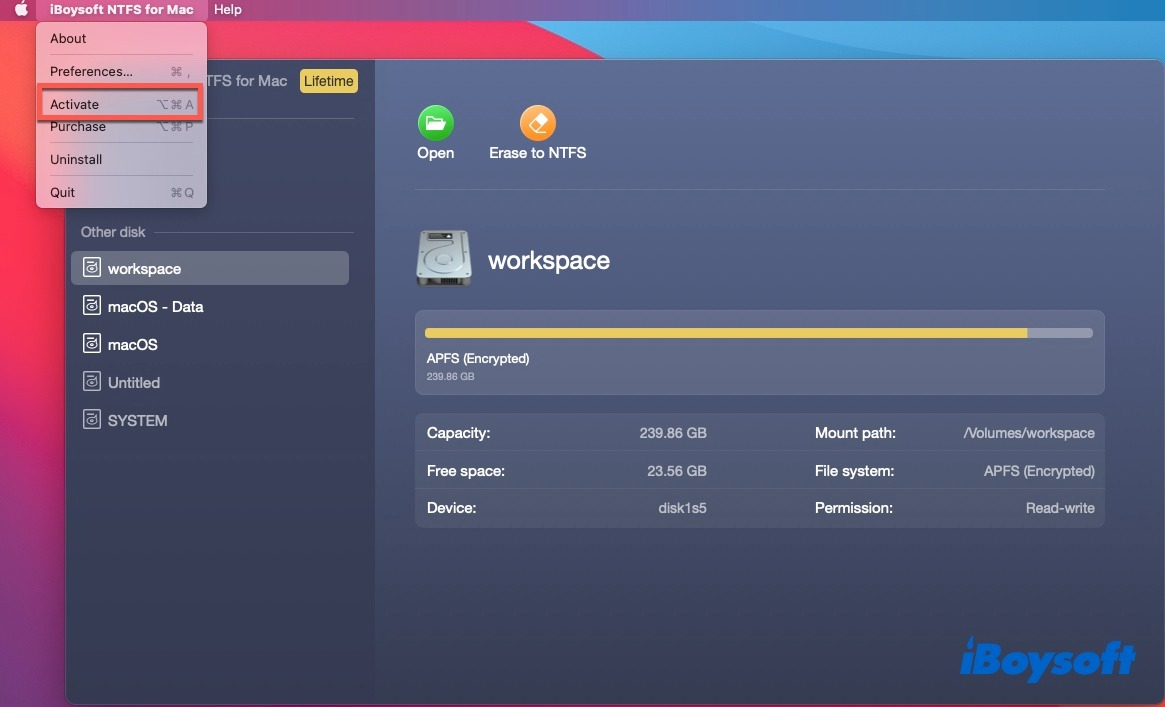1165x707 pixels.
Task: Open the Help menu in menu bar
Action: tap(228, 9)
